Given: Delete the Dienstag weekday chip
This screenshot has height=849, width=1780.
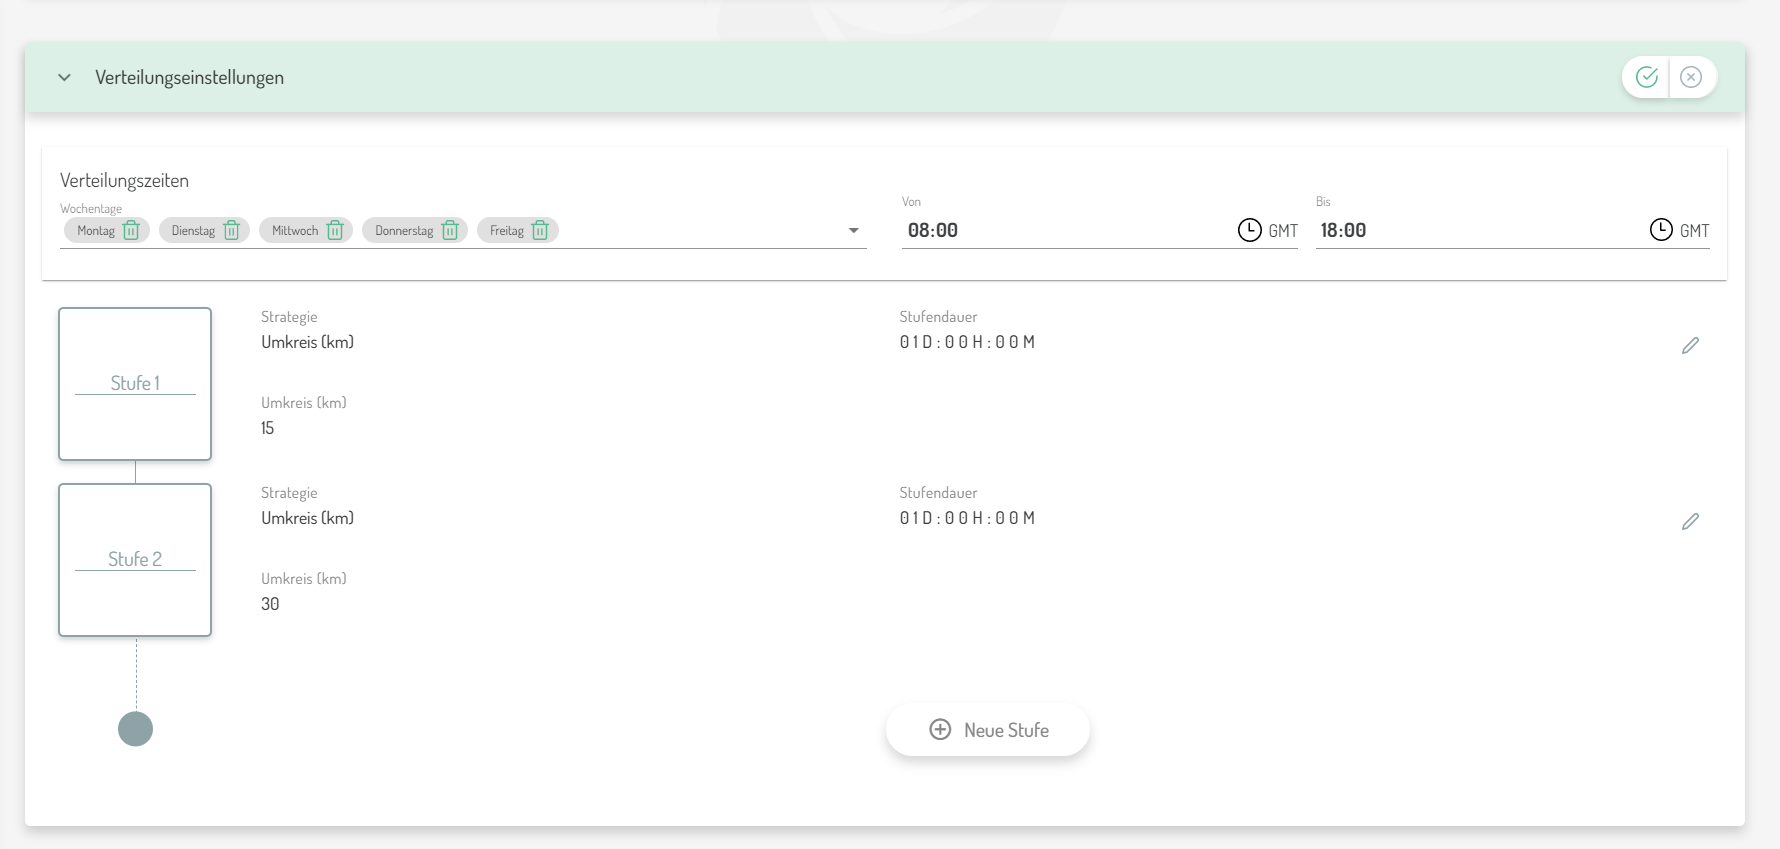Looking at the screenshot, I should pyautogui.click(x=231, y=231).
